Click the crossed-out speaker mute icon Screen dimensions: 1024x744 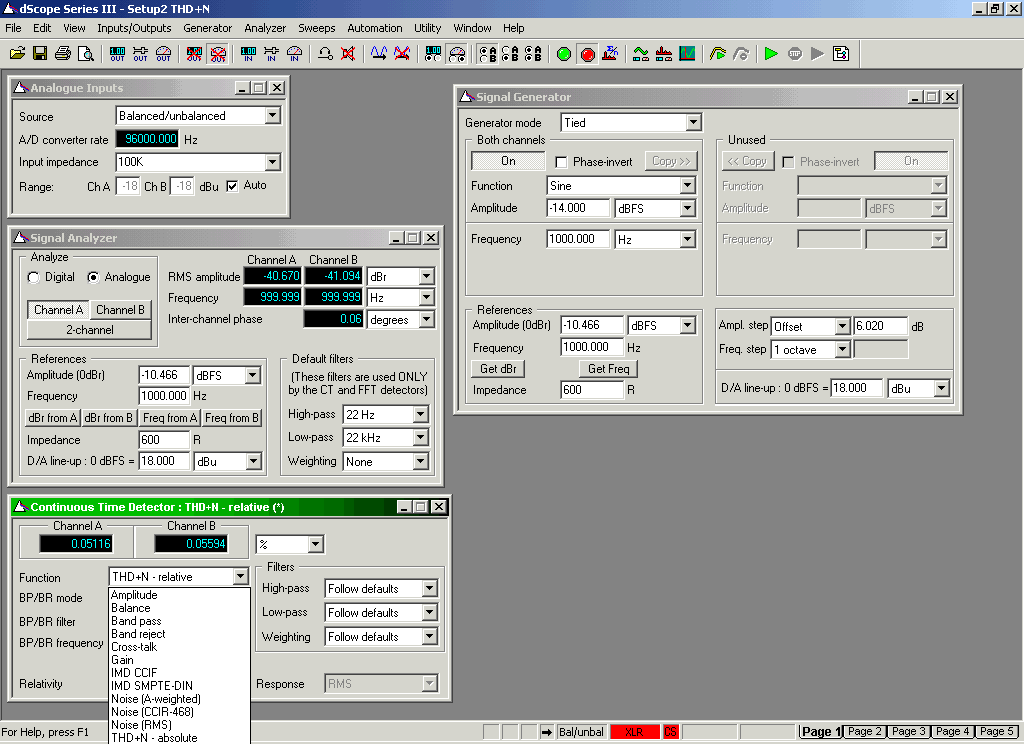coord(348,54)
